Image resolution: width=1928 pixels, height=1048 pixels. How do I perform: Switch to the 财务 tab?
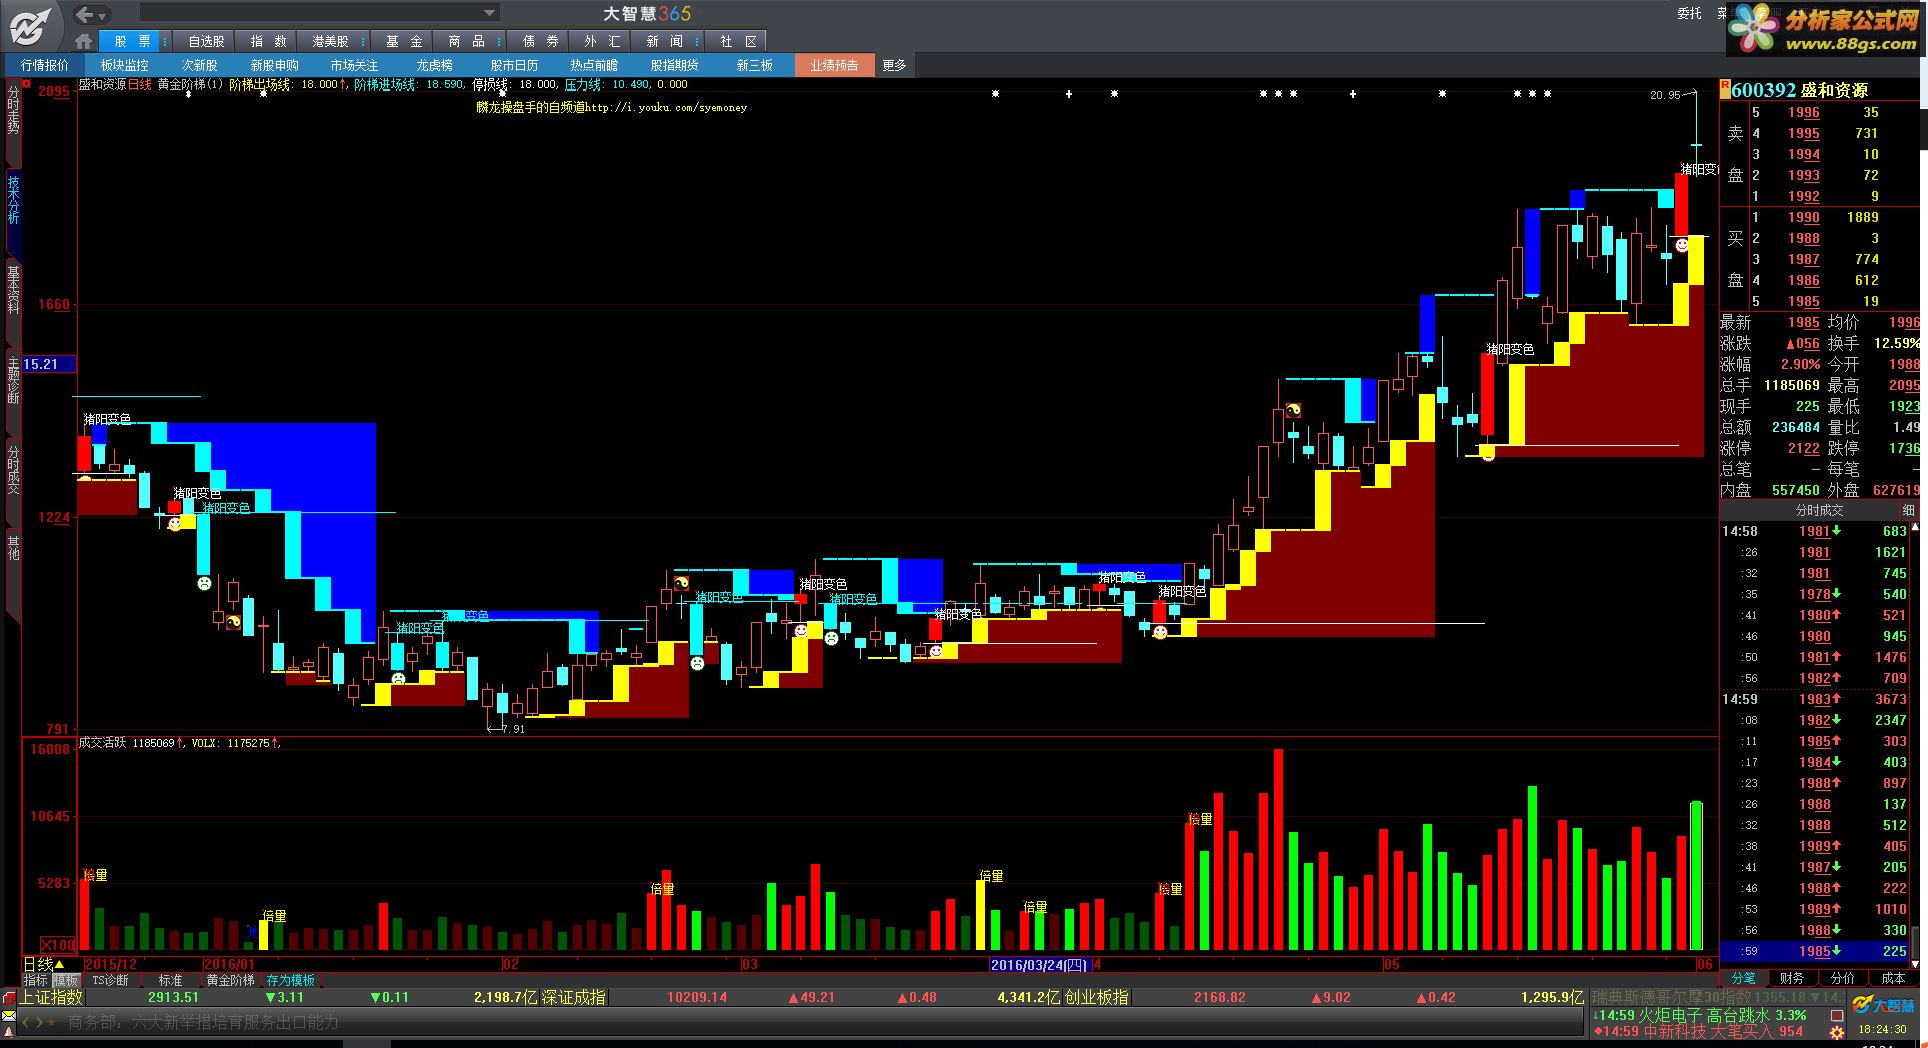click(1792, 978)
